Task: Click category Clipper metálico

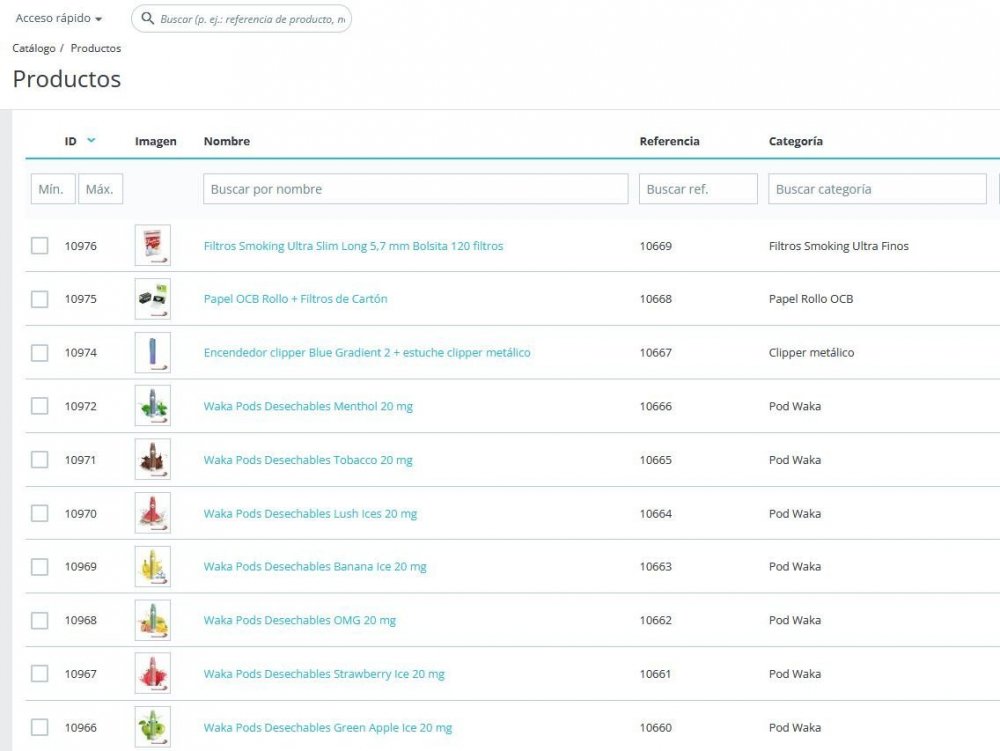Action: coord(811,353)
